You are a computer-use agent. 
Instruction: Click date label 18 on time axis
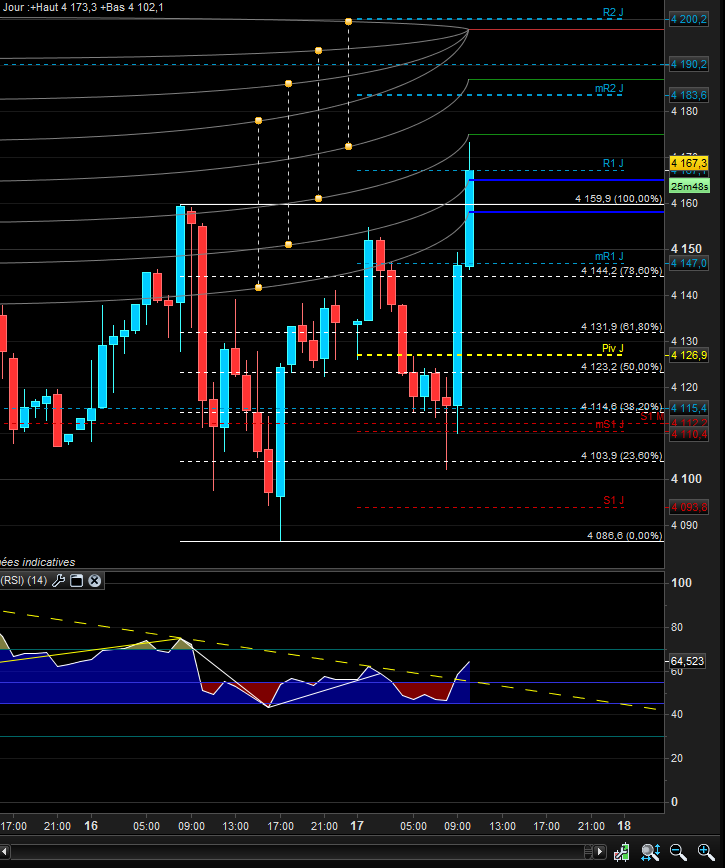tap(624, 826)
